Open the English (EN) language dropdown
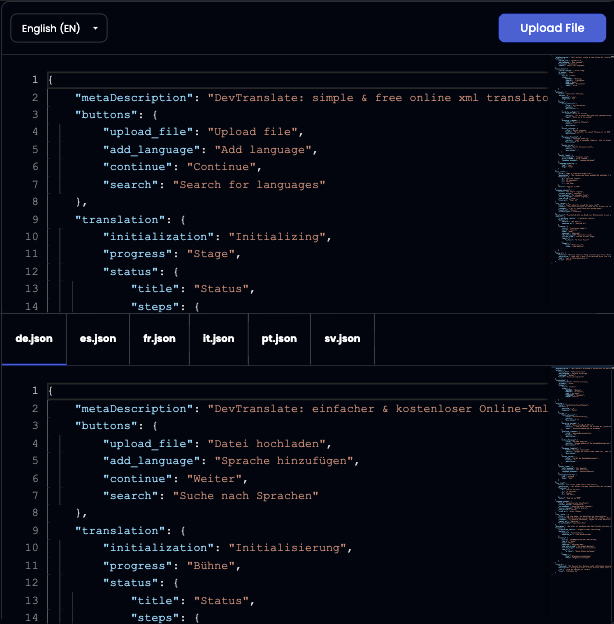 [59, 28]
